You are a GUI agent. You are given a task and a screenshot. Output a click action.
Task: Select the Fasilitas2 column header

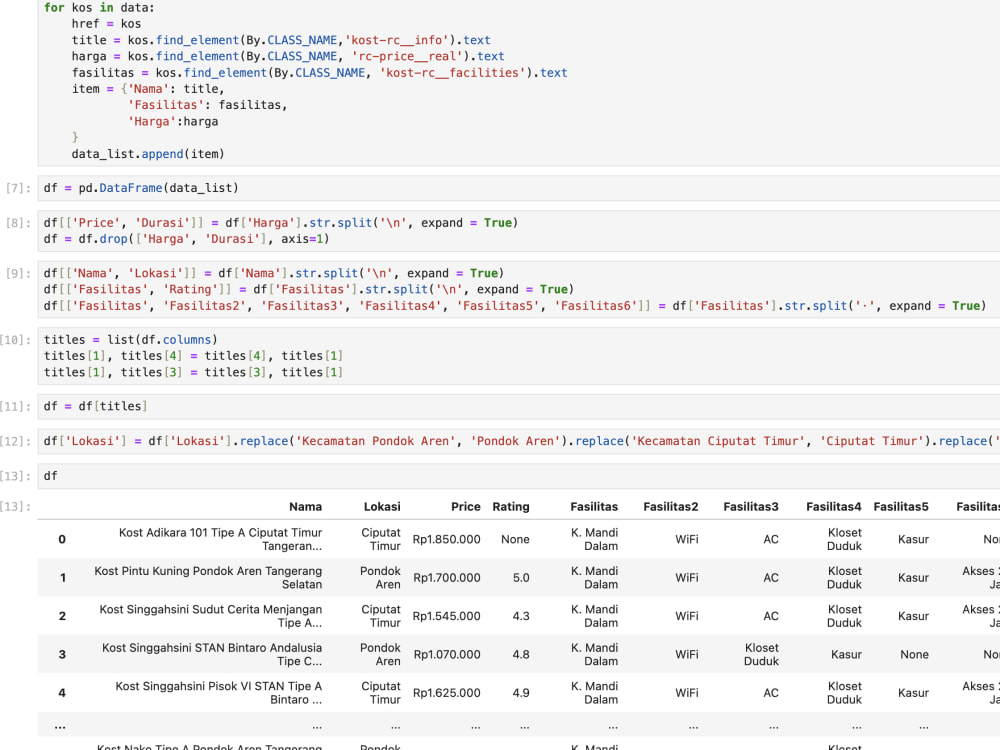pyautogui.click(x=670, y=506)
